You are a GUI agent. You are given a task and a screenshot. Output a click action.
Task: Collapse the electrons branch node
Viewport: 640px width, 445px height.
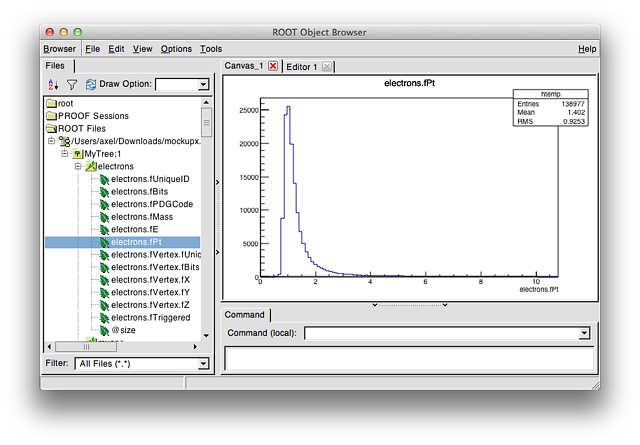click(77, 166)
